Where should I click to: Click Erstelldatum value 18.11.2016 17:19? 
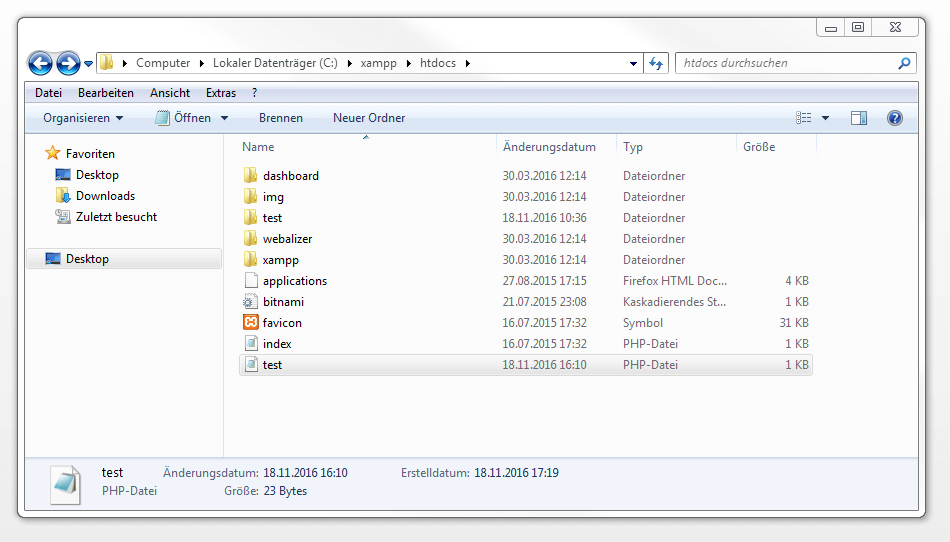[x=516, y=472]
